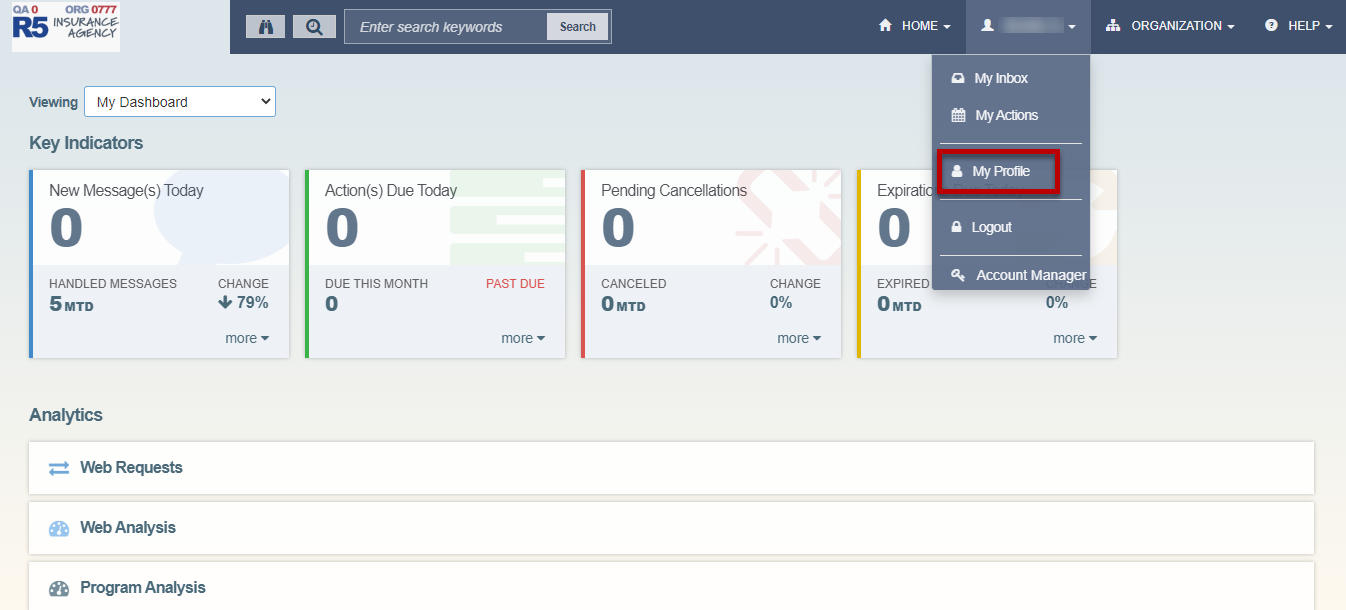Open the Viewing My Dashboard dropdown

[x=180, y=102]
